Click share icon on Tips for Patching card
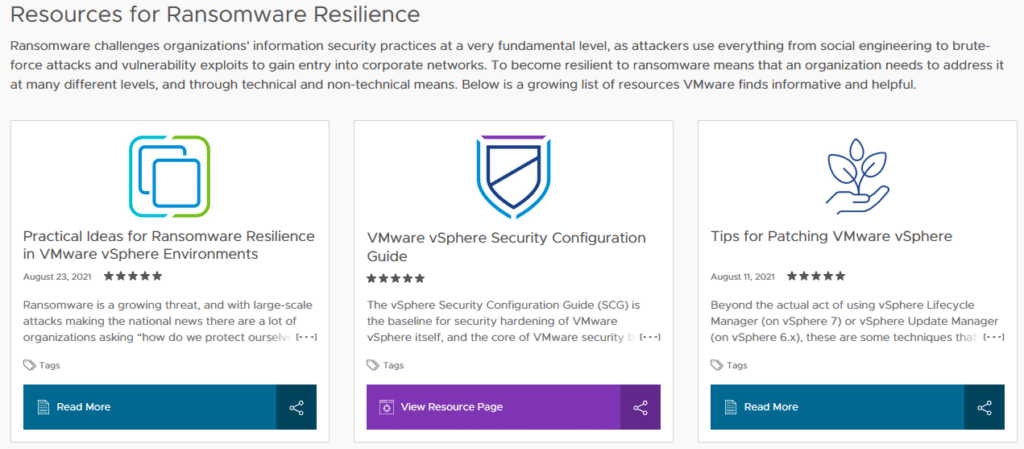The height and width of the screenshot is (449, 1024). [x=984, y=407]
